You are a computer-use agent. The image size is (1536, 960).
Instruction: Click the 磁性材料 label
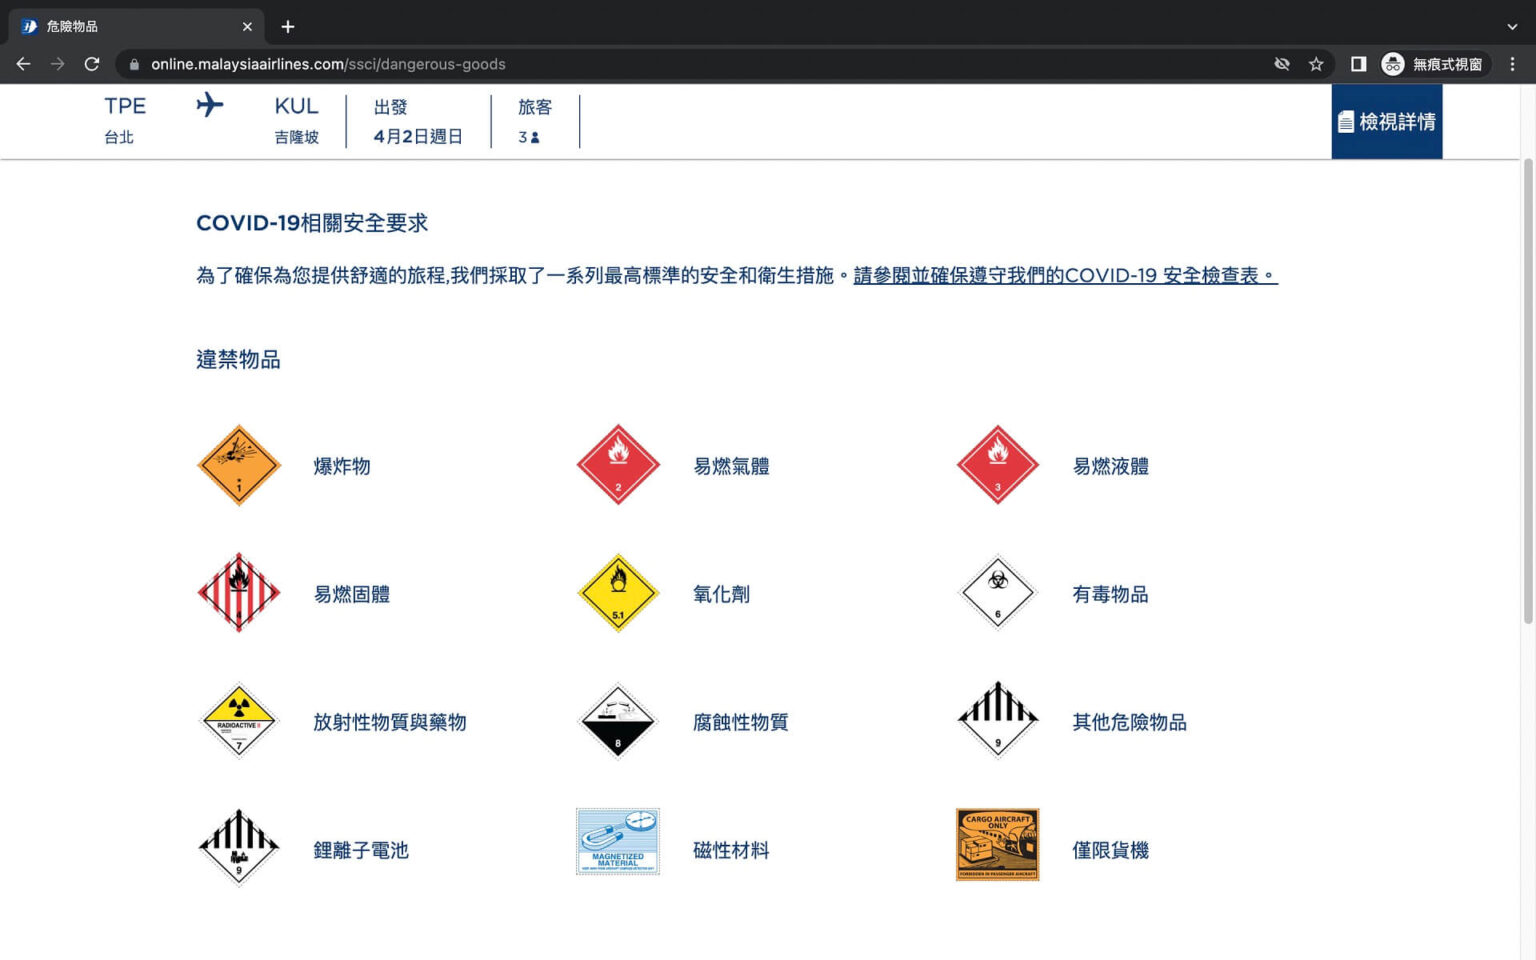click(x=731, y=850)
